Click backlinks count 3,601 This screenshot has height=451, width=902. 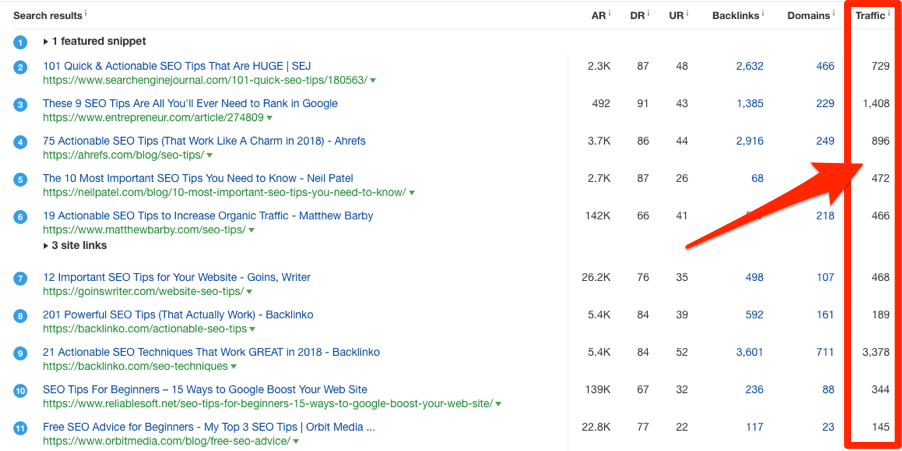tap(750, 353)
